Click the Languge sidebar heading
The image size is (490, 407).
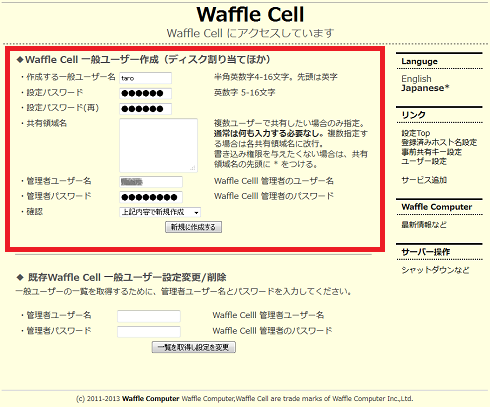[419, 61]
